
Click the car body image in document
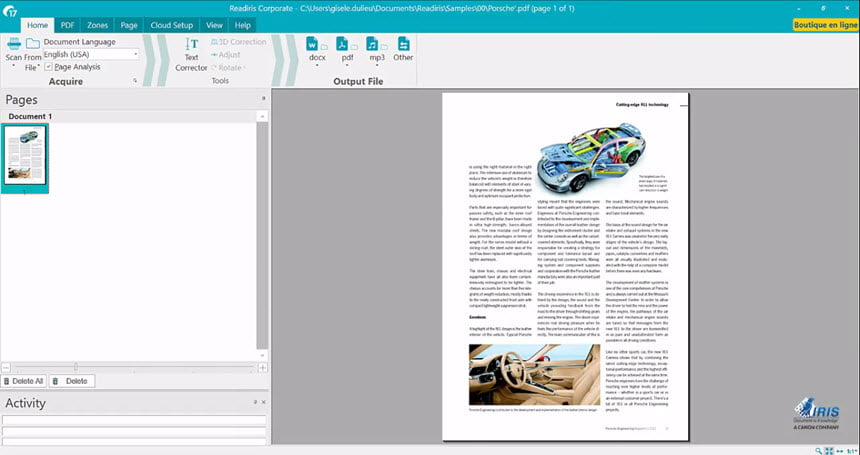590,157
